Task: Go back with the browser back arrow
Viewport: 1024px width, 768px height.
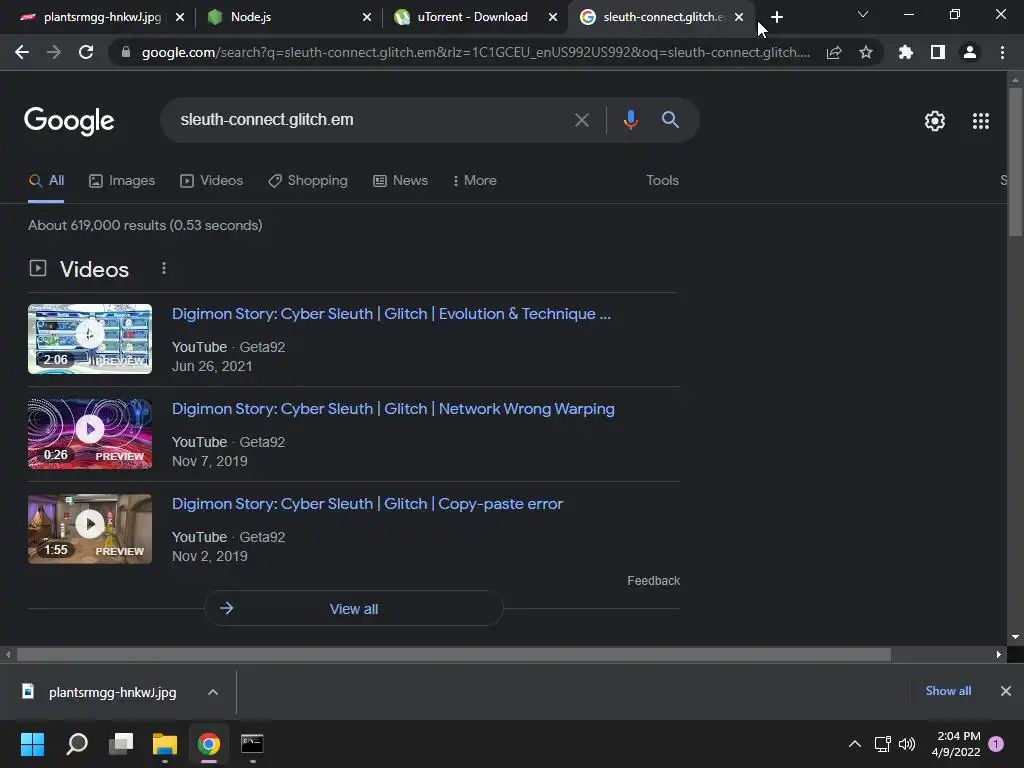Action: (22, 52)
